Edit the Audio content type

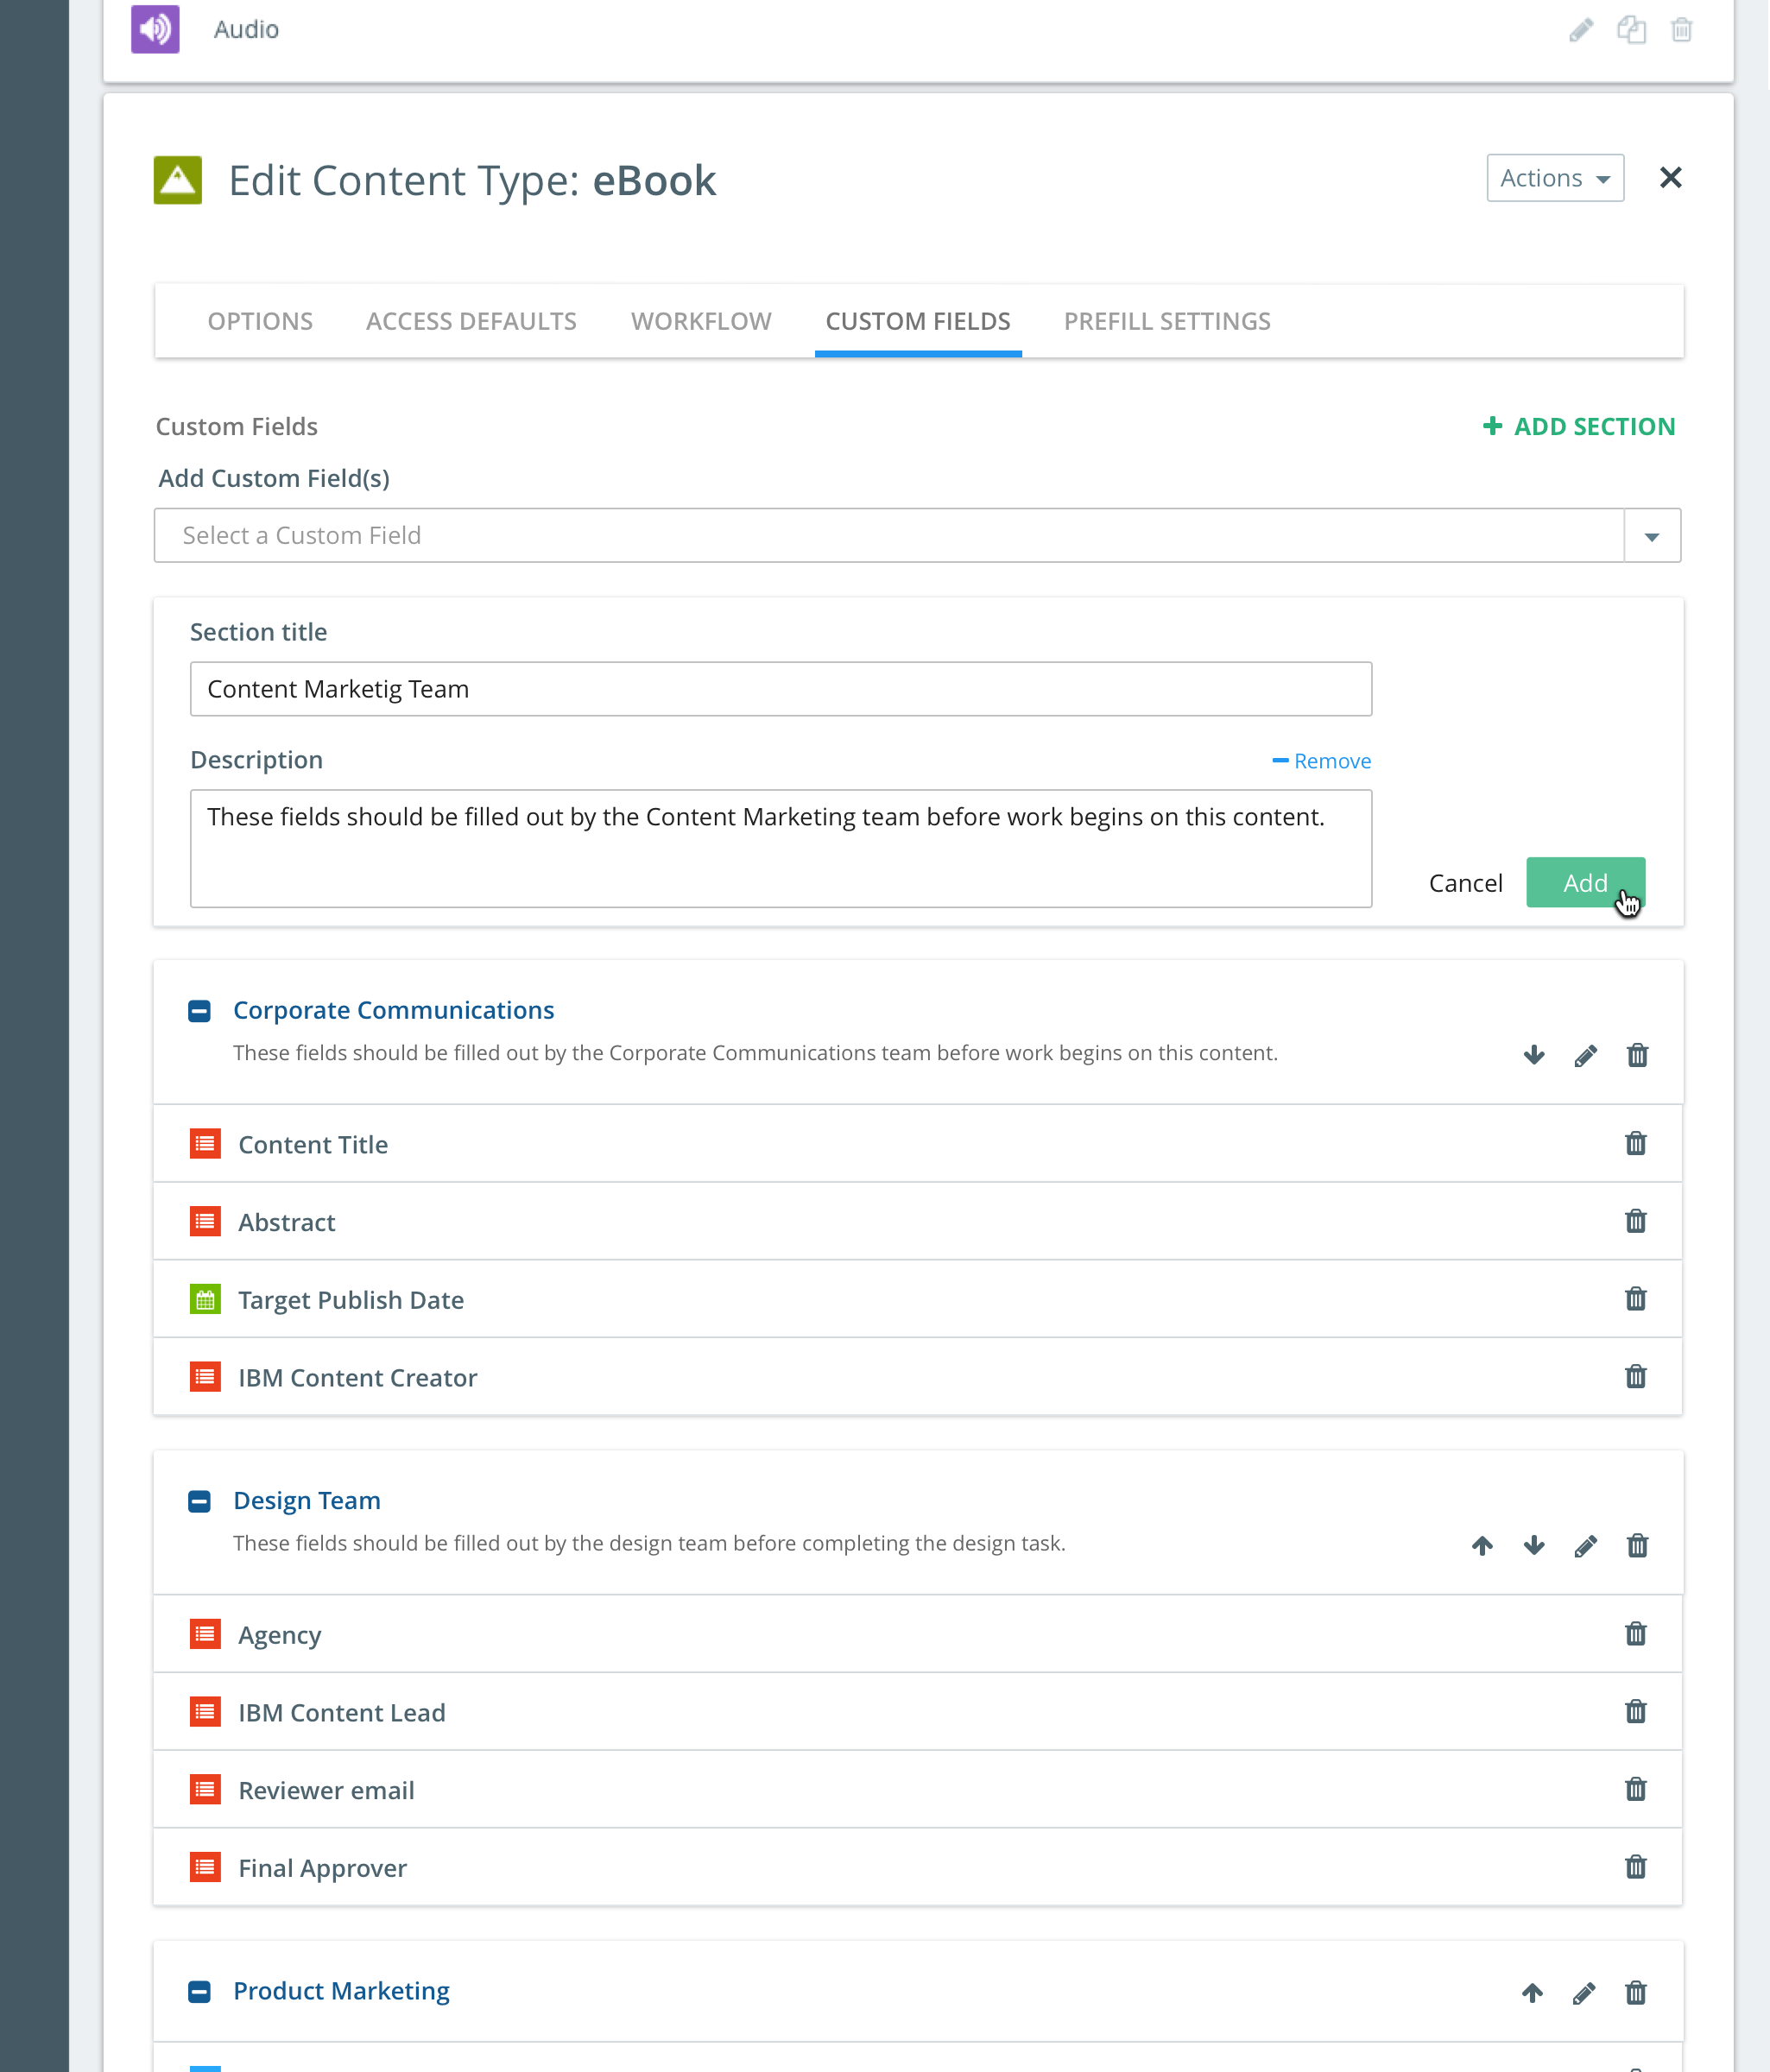[1580, 30]
